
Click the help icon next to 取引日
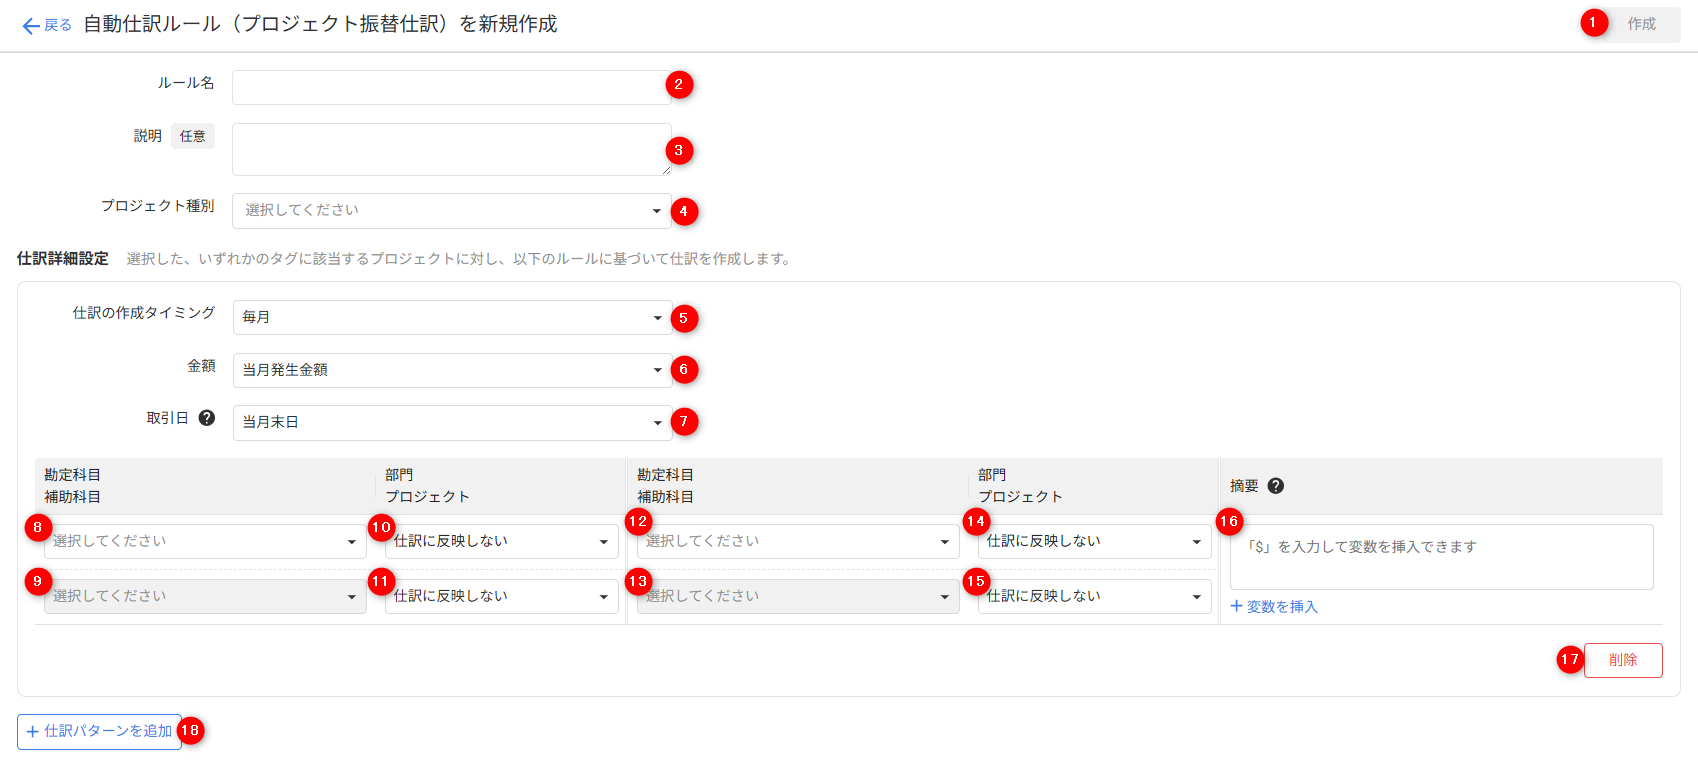[207, 418]
